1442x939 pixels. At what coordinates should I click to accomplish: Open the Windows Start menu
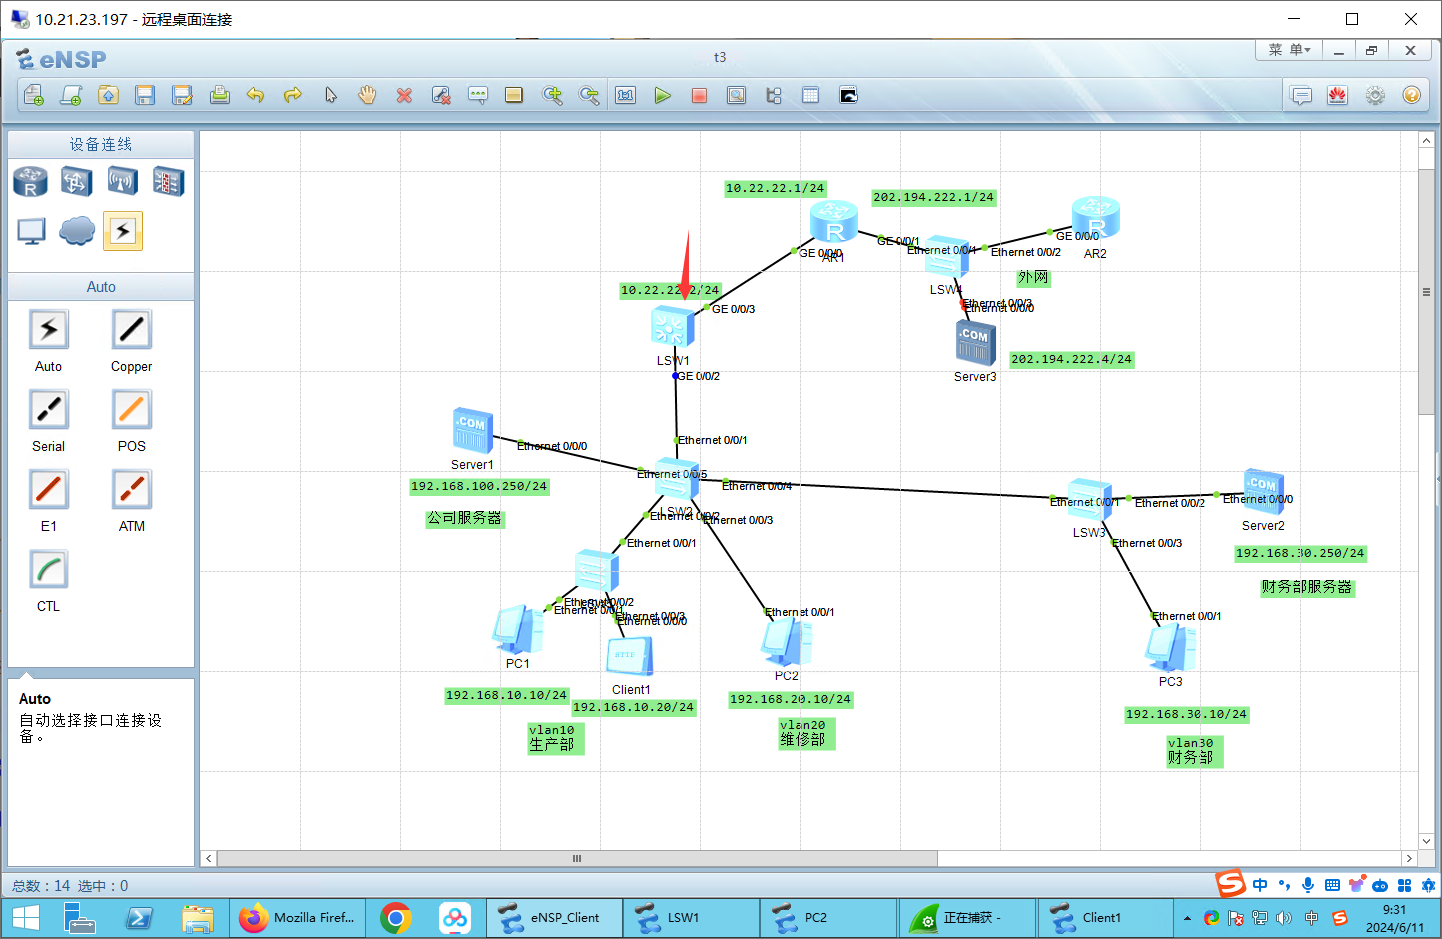click(25, 918)
